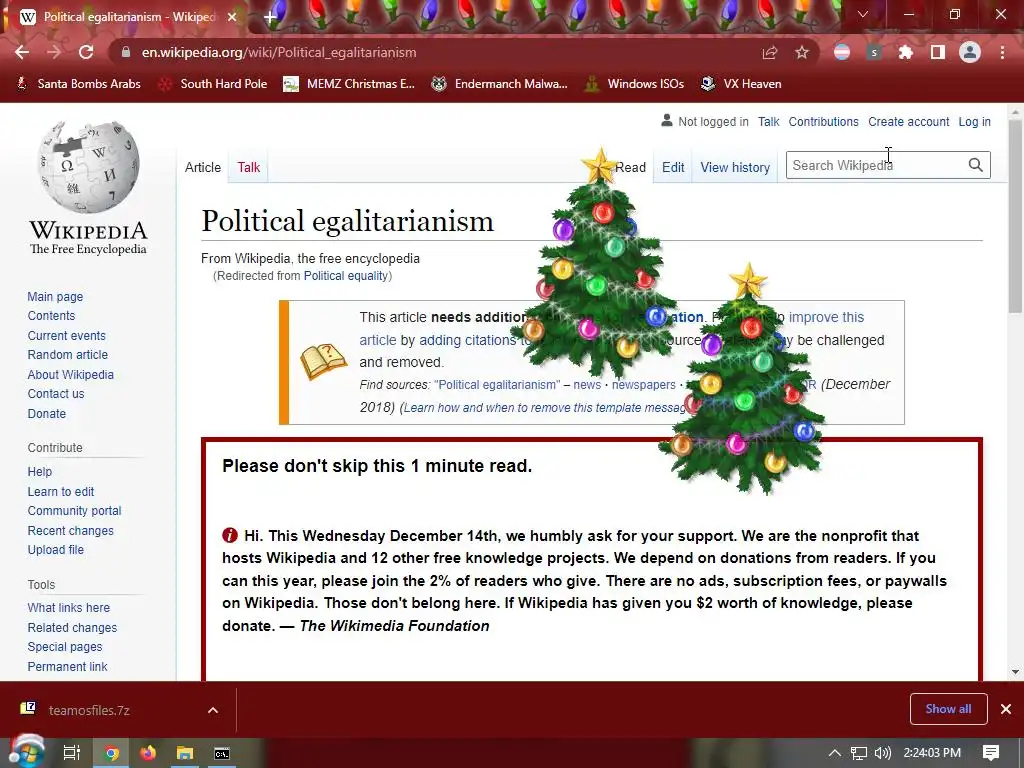Open Current events
The width and height of the screenshot is (1024, 768).
point(67,336)
